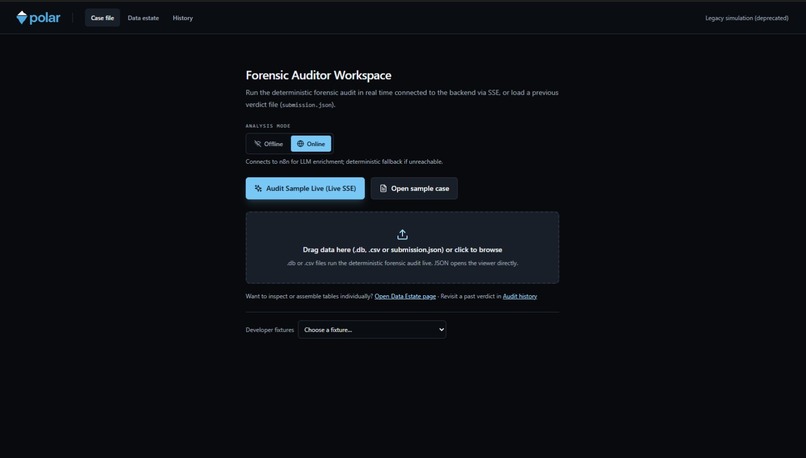Click the Forensic Auditor Workspace heading
The image size is (806, 458).
click(318, 75)
